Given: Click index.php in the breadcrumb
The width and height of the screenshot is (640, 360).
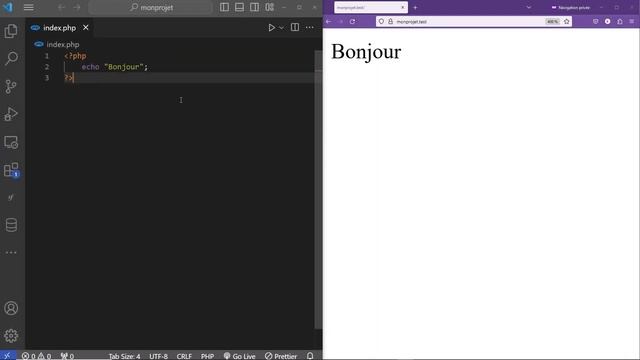Looking at the screenshot, I should [x=62, y=44].
